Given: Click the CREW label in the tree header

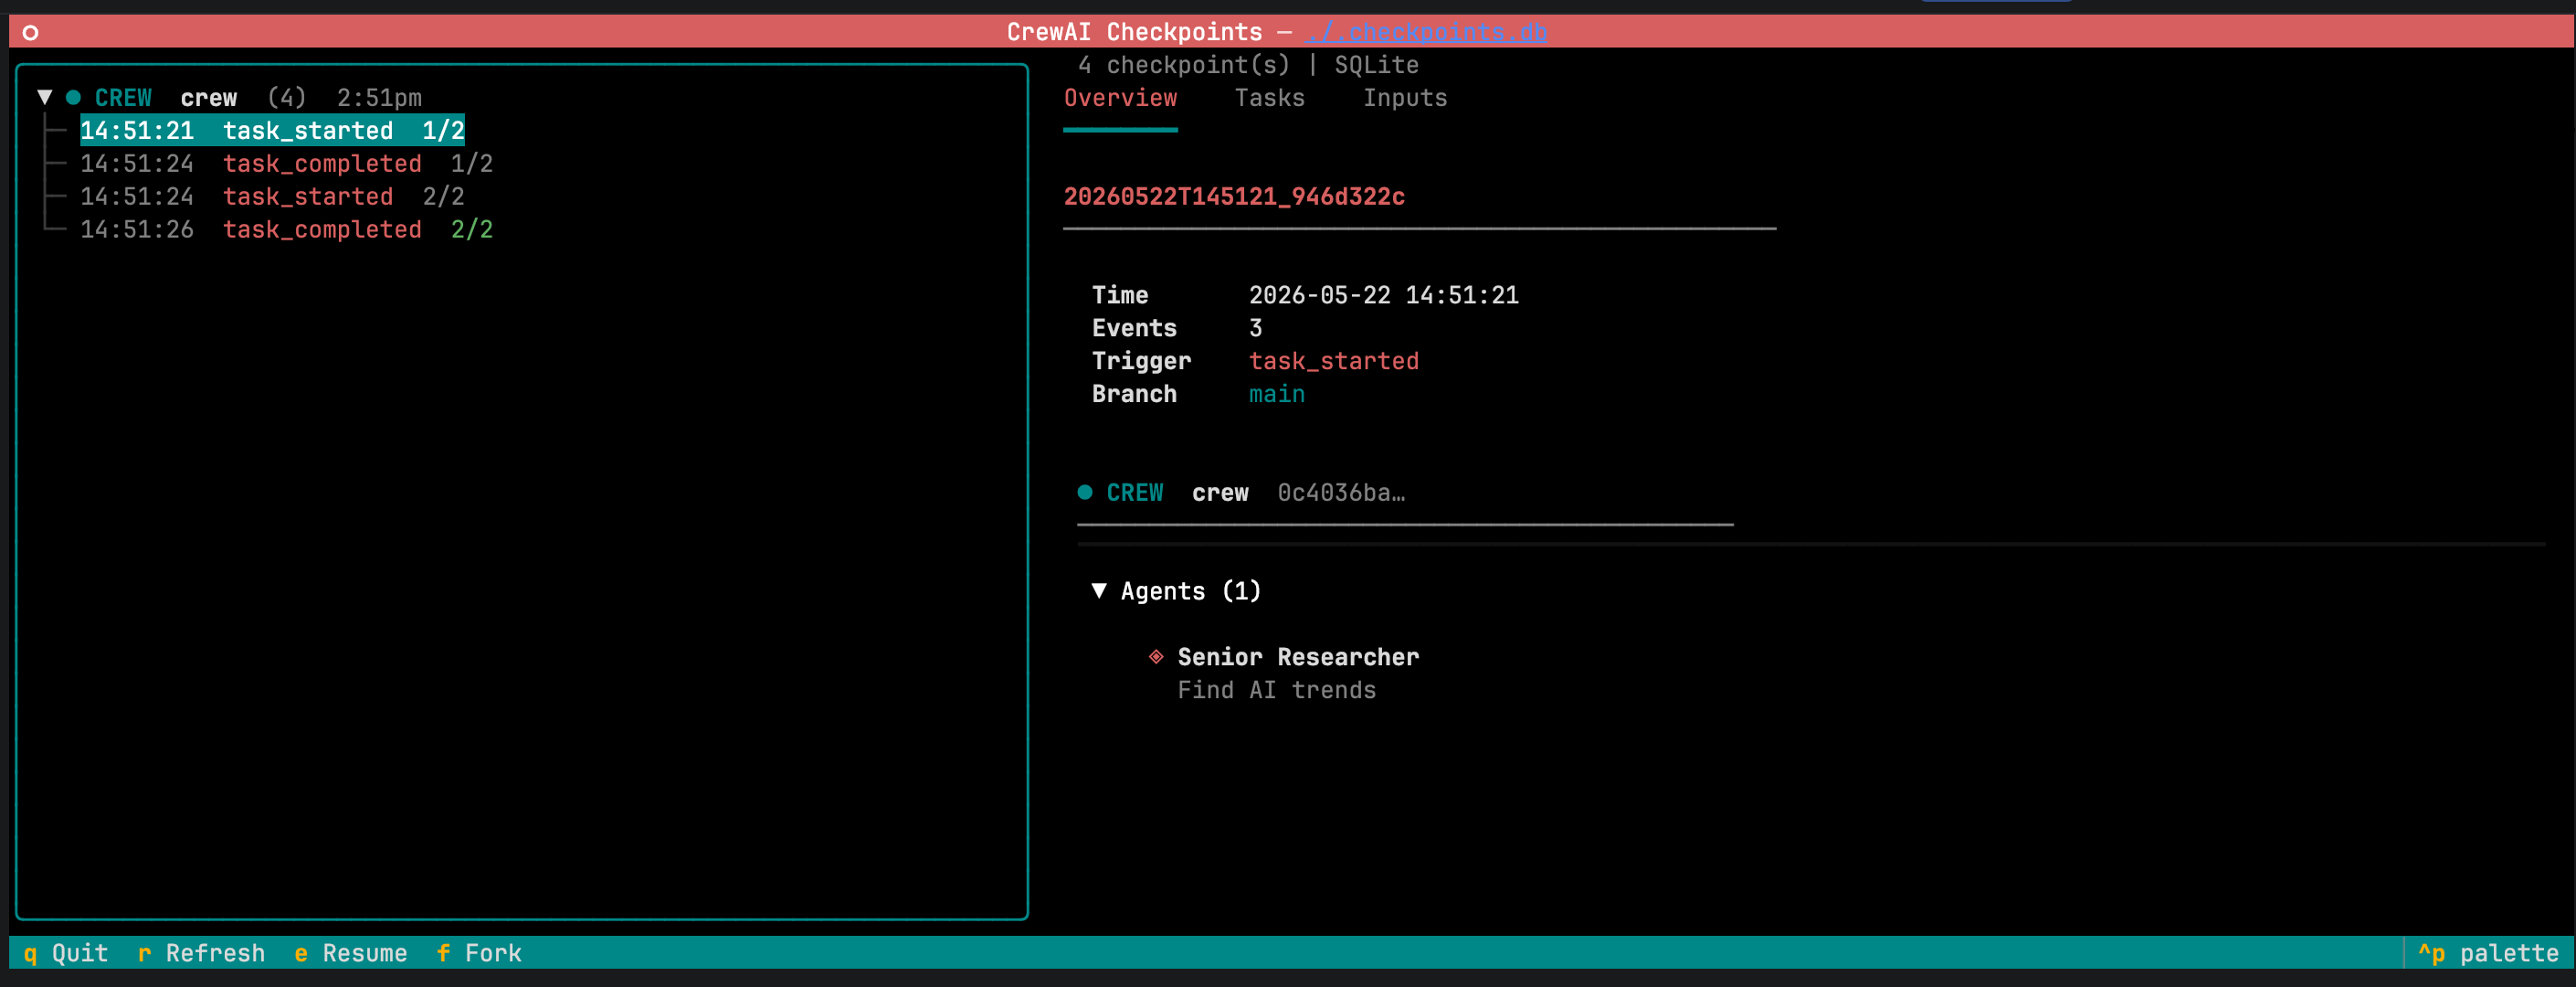Looking at the screenshot, I should coord(123,98).
